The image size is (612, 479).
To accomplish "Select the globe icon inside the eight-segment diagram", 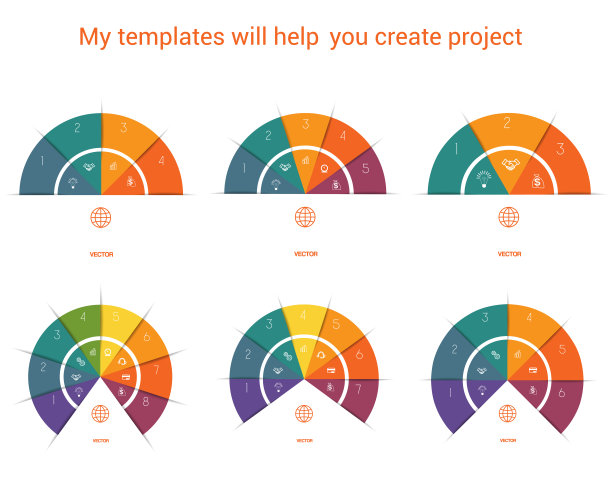I will 101,413.
